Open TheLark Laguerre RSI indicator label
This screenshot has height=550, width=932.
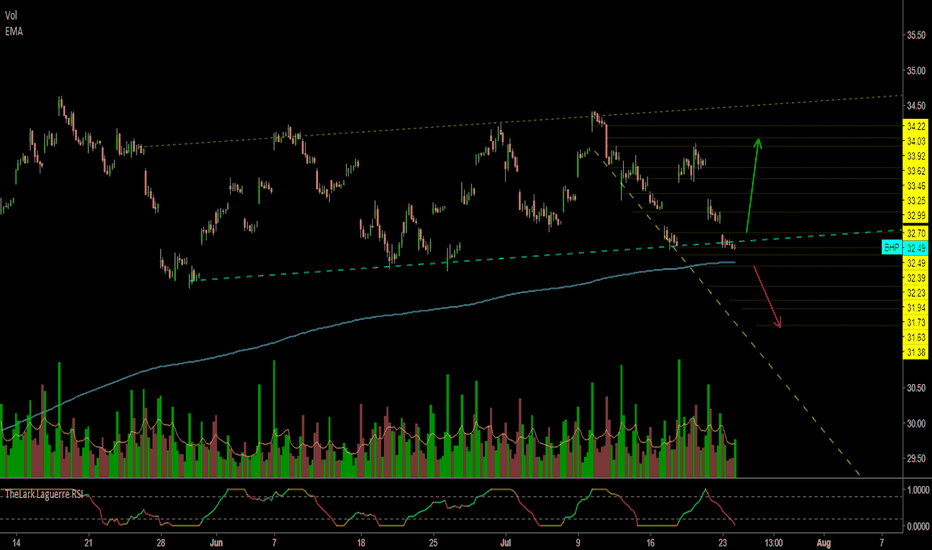coord(43,494)
